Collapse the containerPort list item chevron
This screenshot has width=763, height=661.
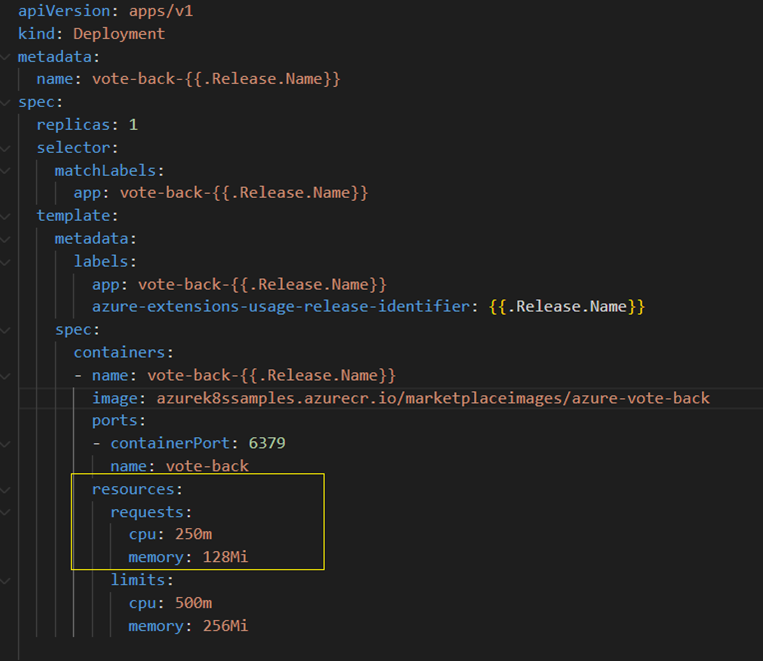click(5, 444)
